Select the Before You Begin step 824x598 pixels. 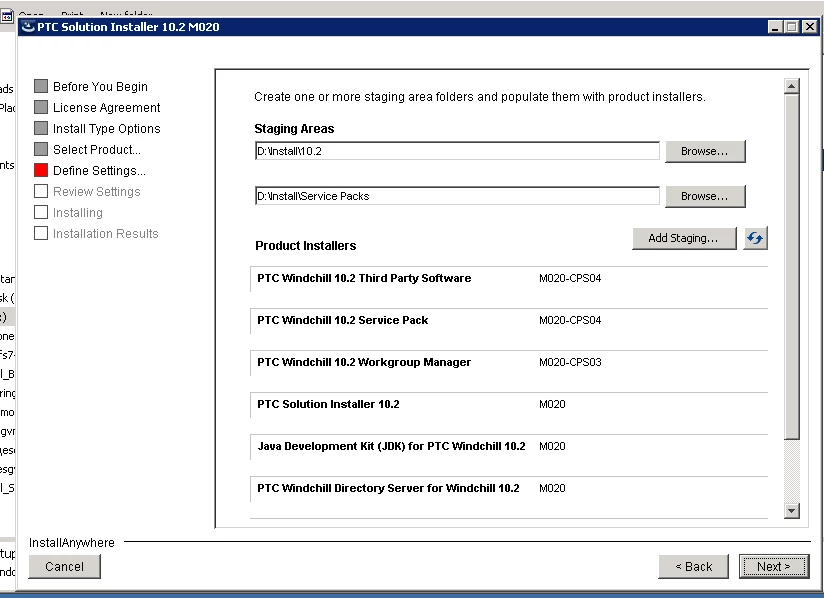91,86
